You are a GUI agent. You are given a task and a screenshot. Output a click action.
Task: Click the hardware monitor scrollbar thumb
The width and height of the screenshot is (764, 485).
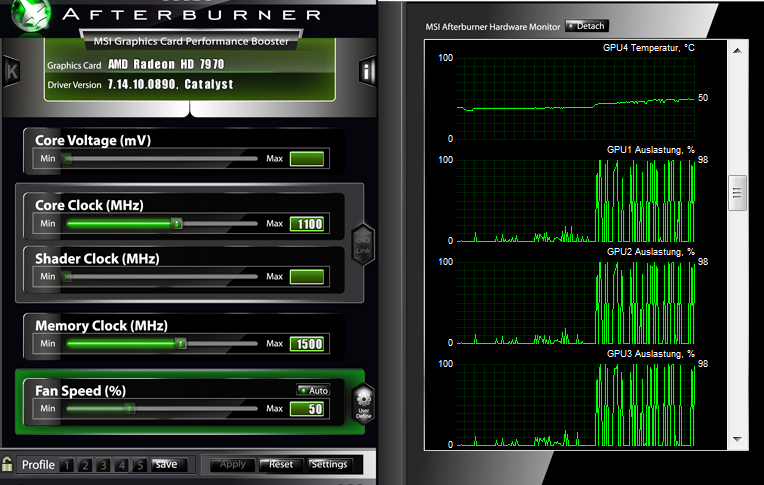coord(737,193)
